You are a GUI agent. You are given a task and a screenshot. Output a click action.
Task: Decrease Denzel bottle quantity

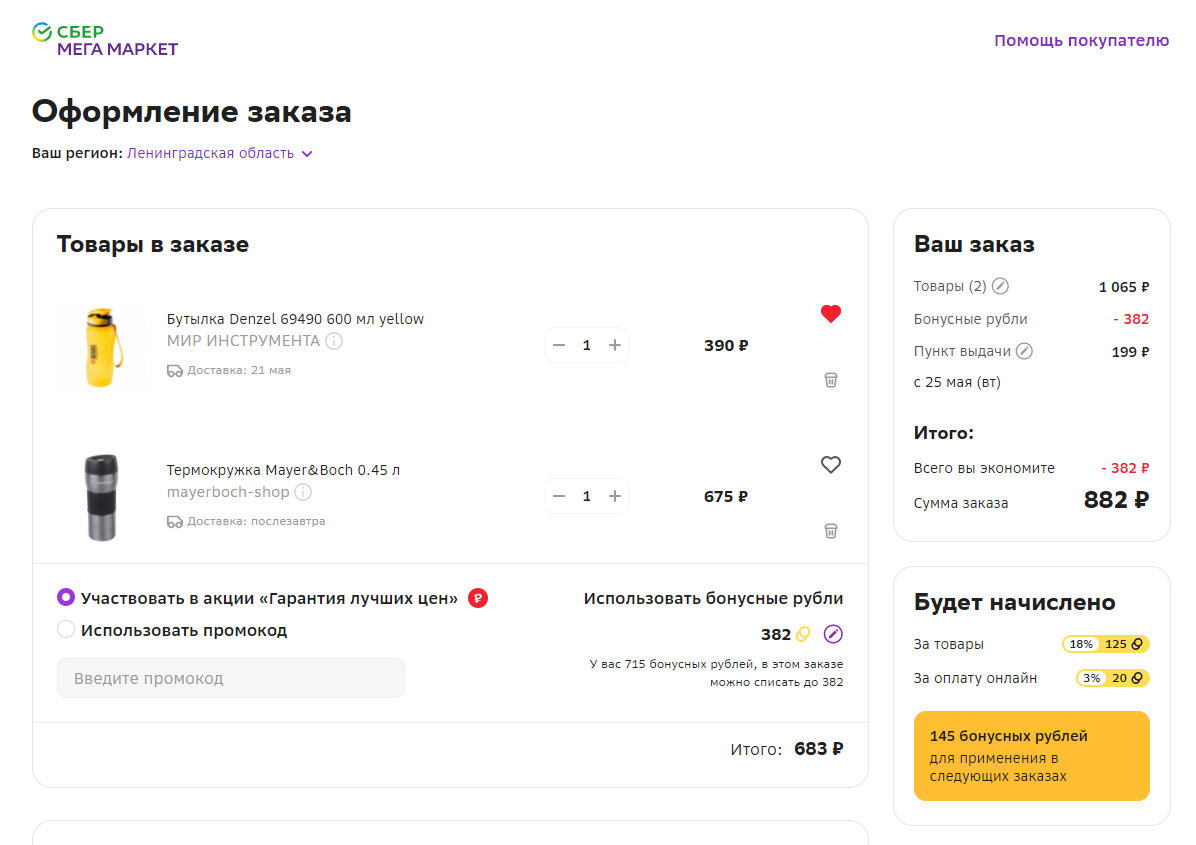point(559,345)
